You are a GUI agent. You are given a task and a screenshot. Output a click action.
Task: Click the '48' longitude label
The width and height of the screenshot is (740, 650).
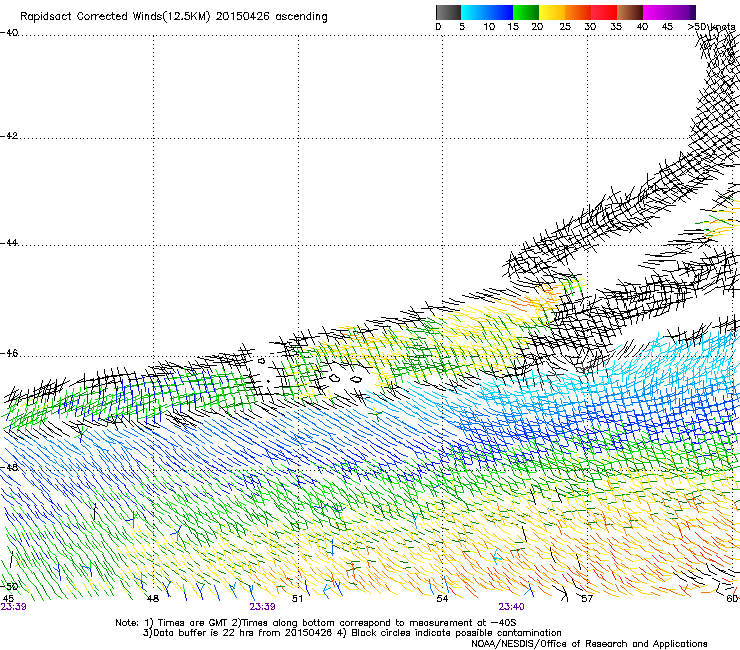tap(153, 599)
